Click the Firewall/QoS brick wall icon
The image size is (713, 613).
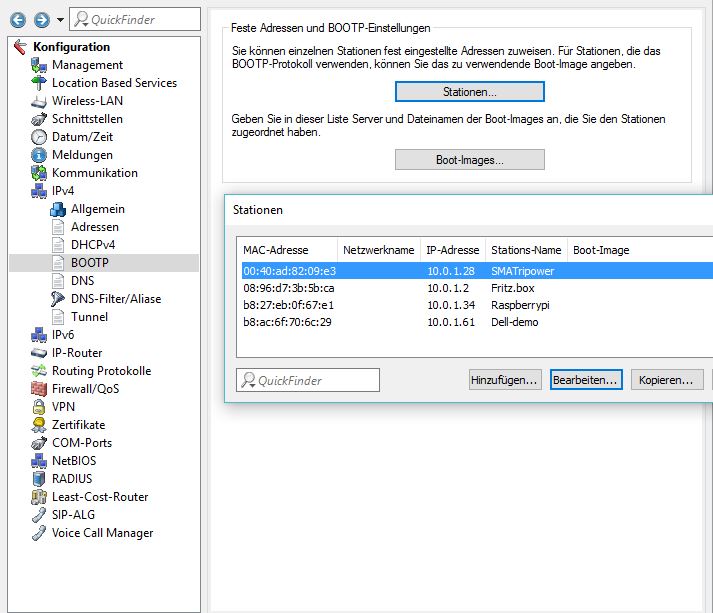39,389
